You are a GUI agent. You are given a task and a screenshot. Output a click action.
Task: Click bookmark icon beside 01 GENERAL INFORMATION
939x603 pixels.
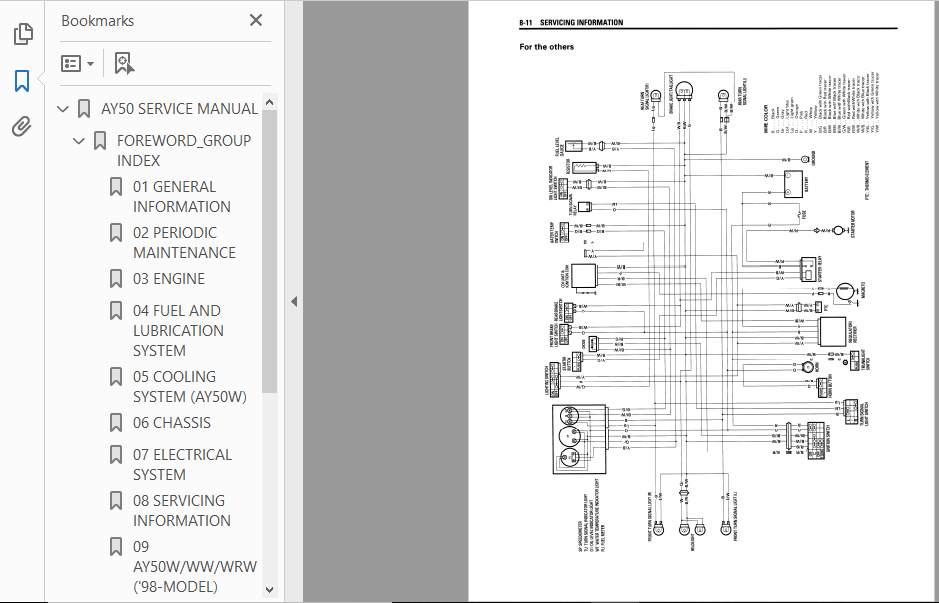[116, 187]
